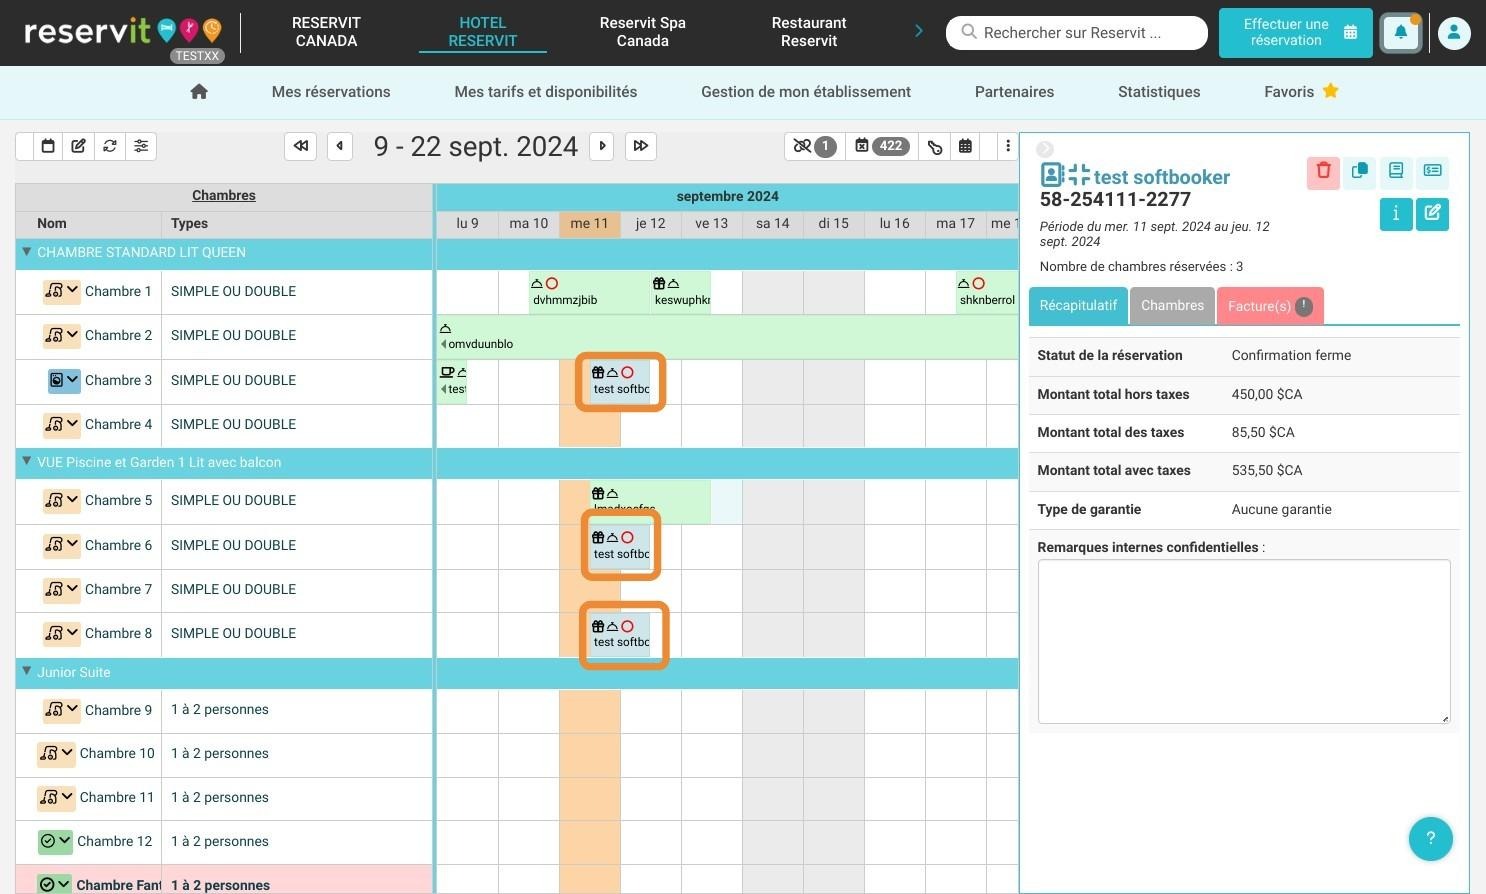Image resolution: width=1486 pixels, height=894 pixels.
Task: Open the Facture(s) tab
Action: click(x=1270, y=306)
